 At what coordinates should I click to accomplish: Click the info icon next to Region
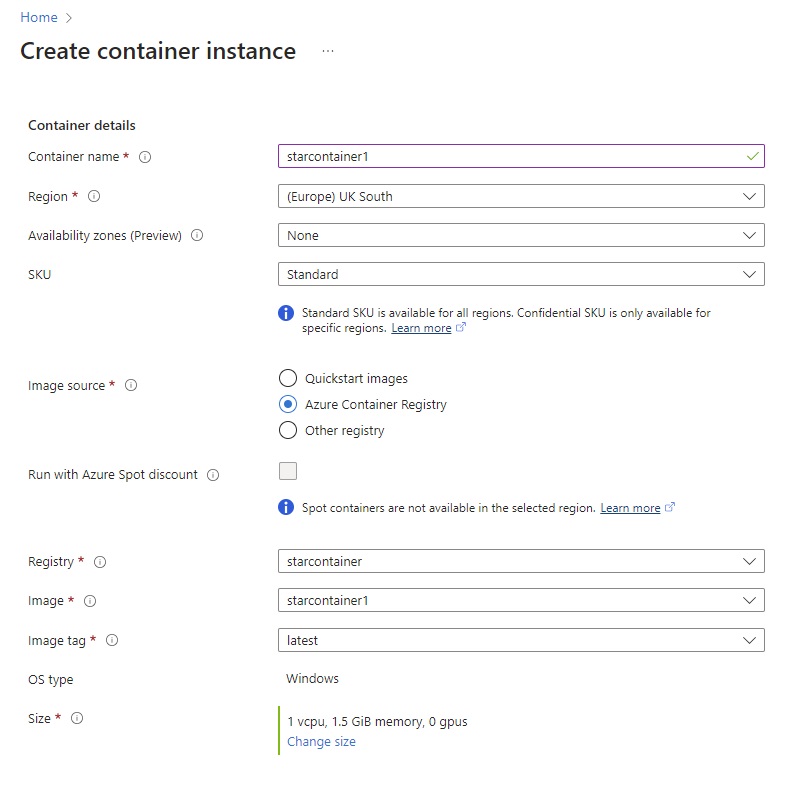point(94,196)
